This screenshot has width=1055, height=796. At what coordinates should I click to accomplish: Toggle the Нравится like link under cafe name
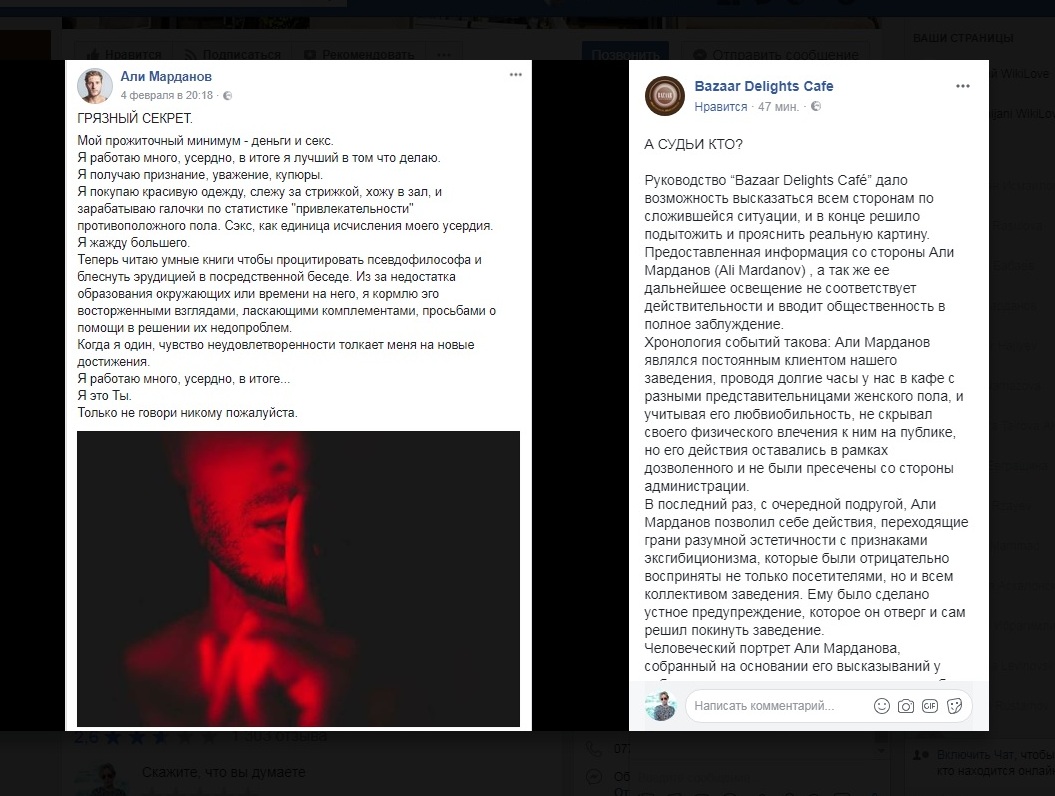[721, 106]
